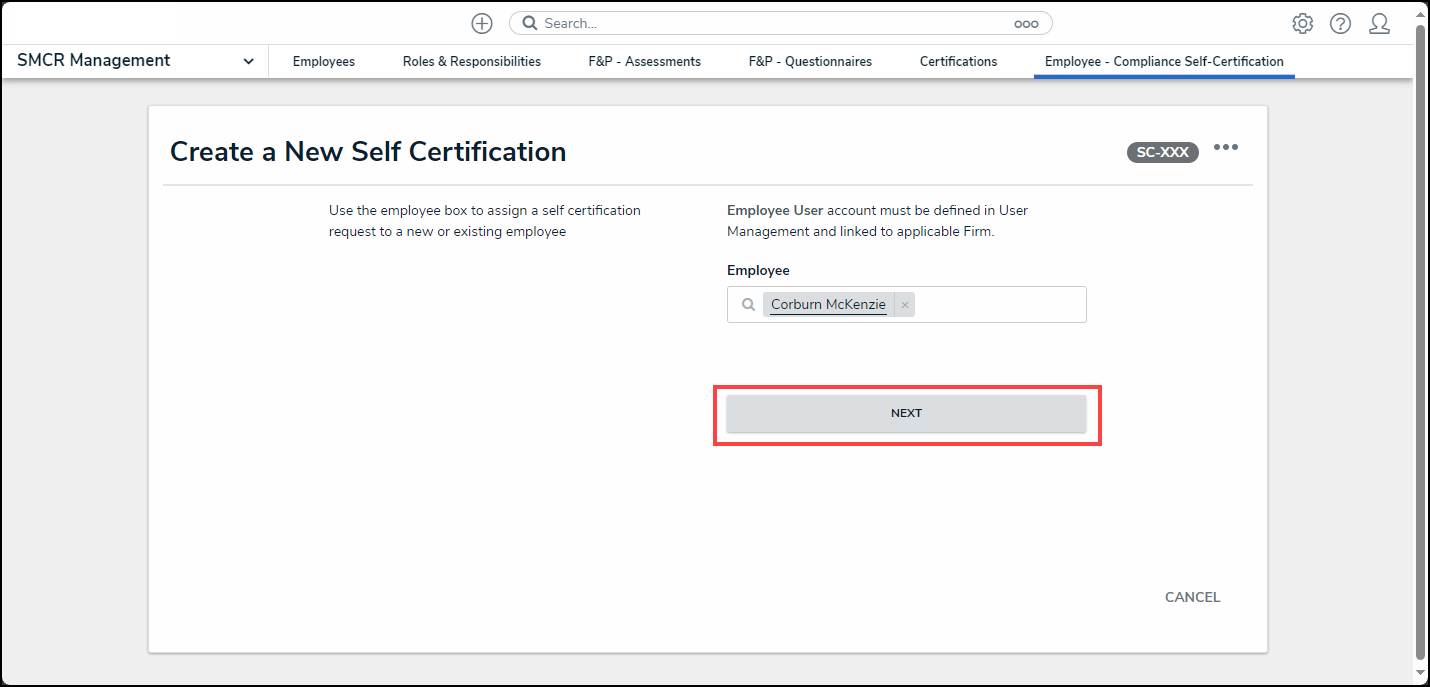The image size is (1430, 687).
Task: Open the user profile icon
Action: tap(1379, 24)
